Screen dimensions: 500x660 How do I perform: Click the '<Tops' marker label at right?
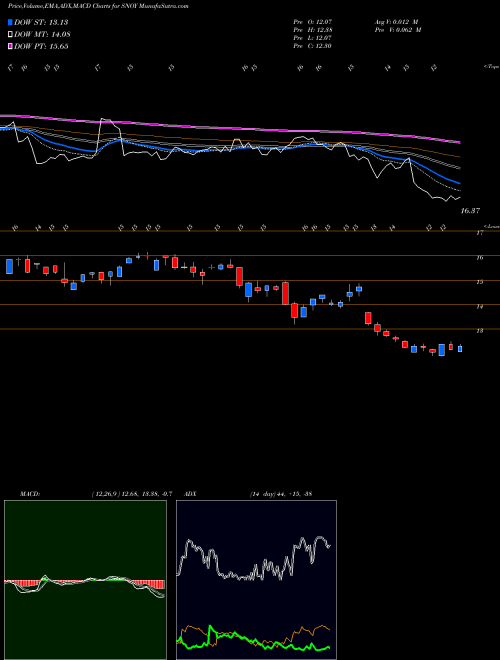coord(491,67)
